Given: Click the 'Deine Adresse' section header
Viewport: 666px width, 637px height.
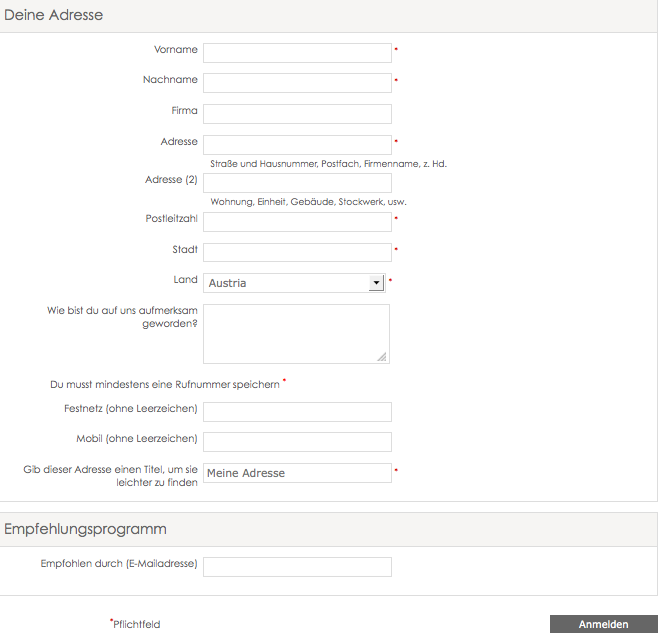Looking at the screenshot, I should (54, 15).
